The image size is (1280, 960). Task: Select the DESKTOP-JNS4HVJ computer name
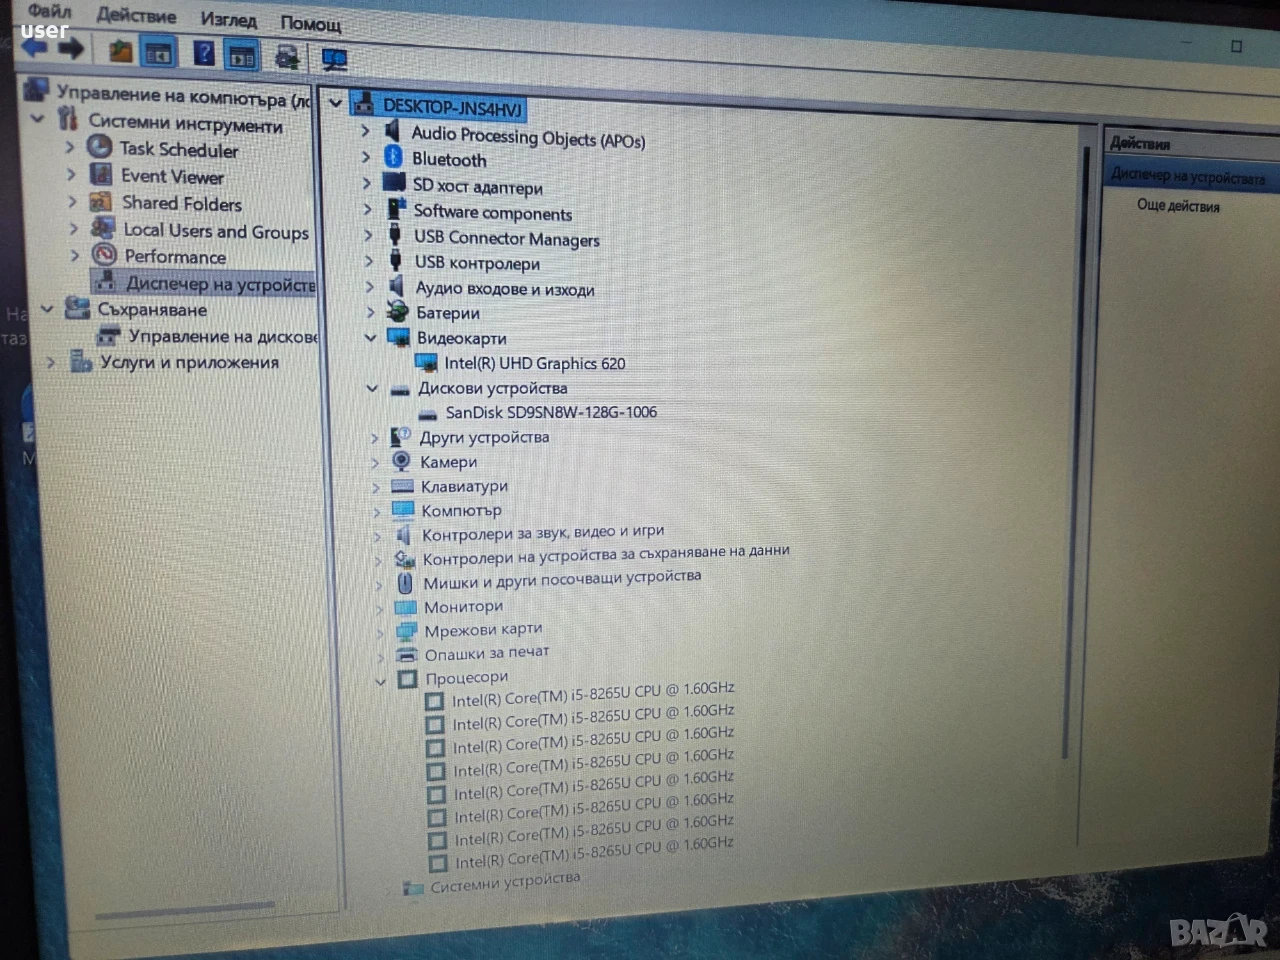pyautogui.click(x=452, y=107)
